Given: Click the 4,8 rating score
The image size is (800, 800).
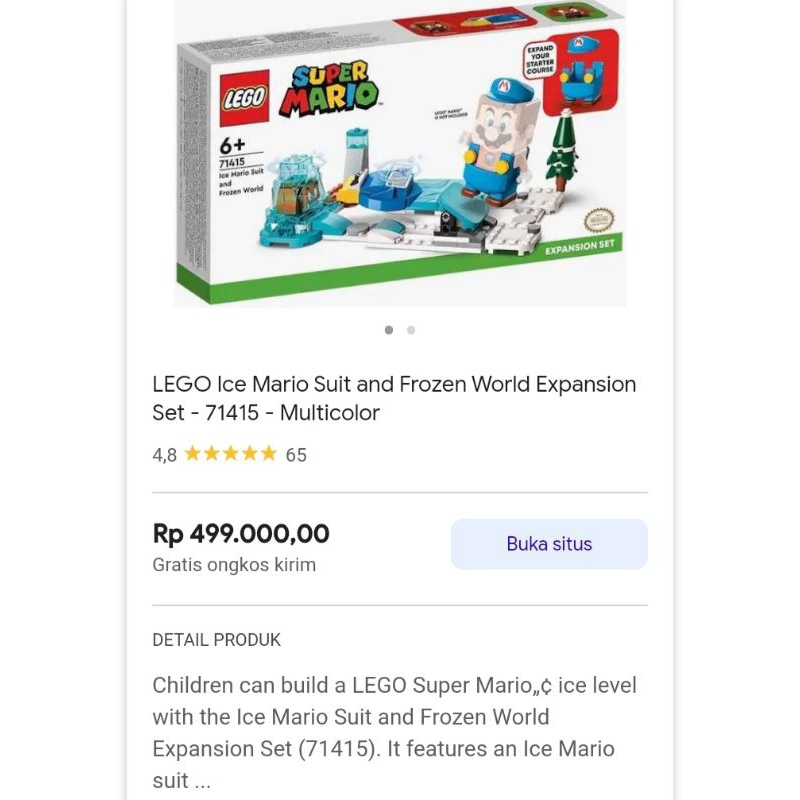Looking at the screenshot, I should [164, 455].
